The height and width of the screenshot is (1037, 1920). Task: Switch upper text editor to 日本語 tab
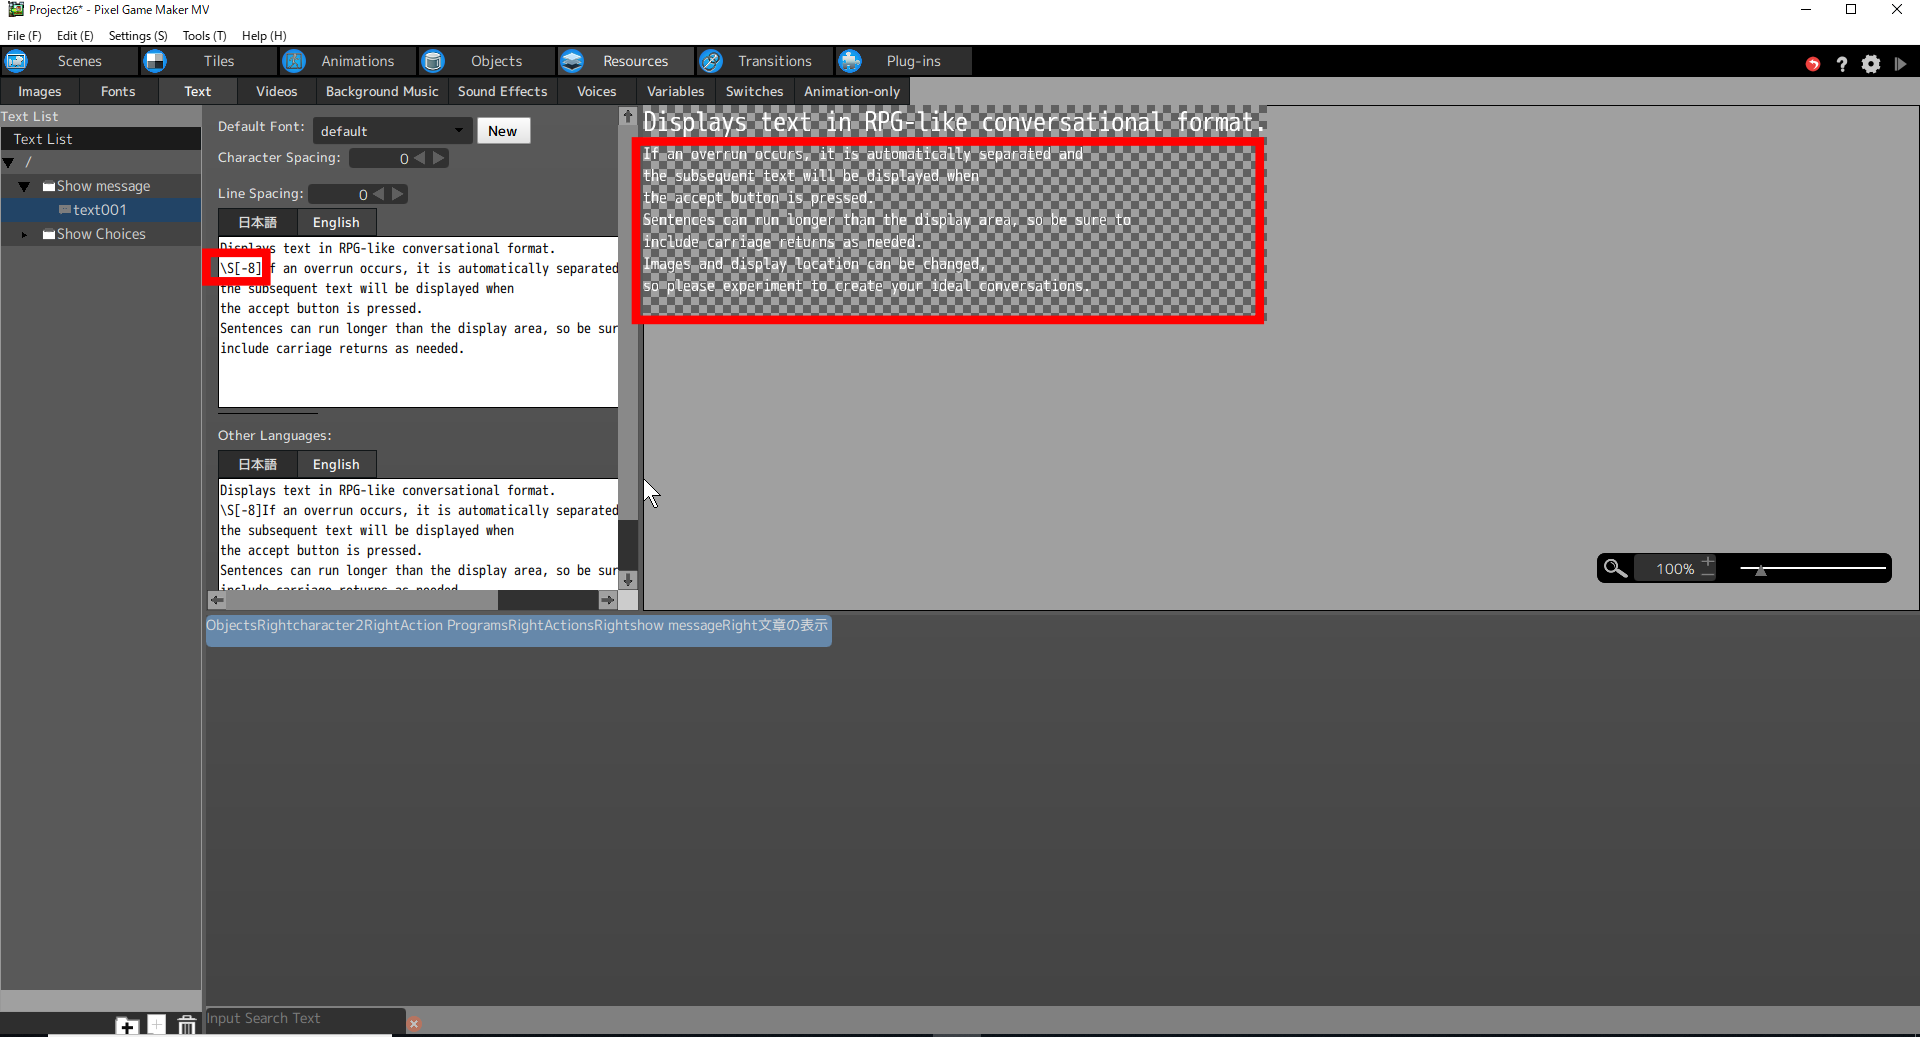coord(257,222)
